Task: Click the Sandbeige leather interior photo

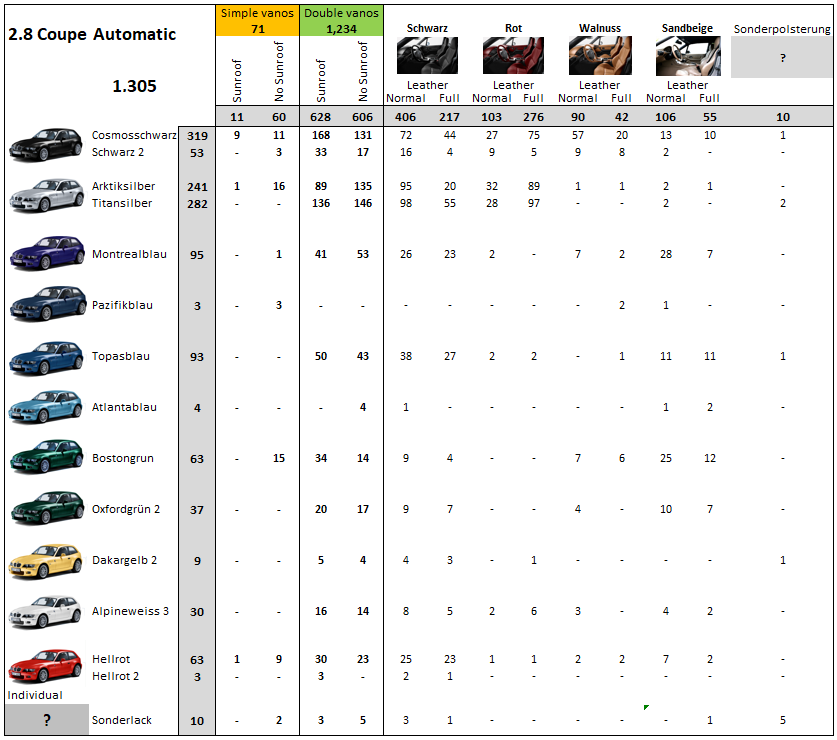Action: pyautogui.click(x=688, y=56)
